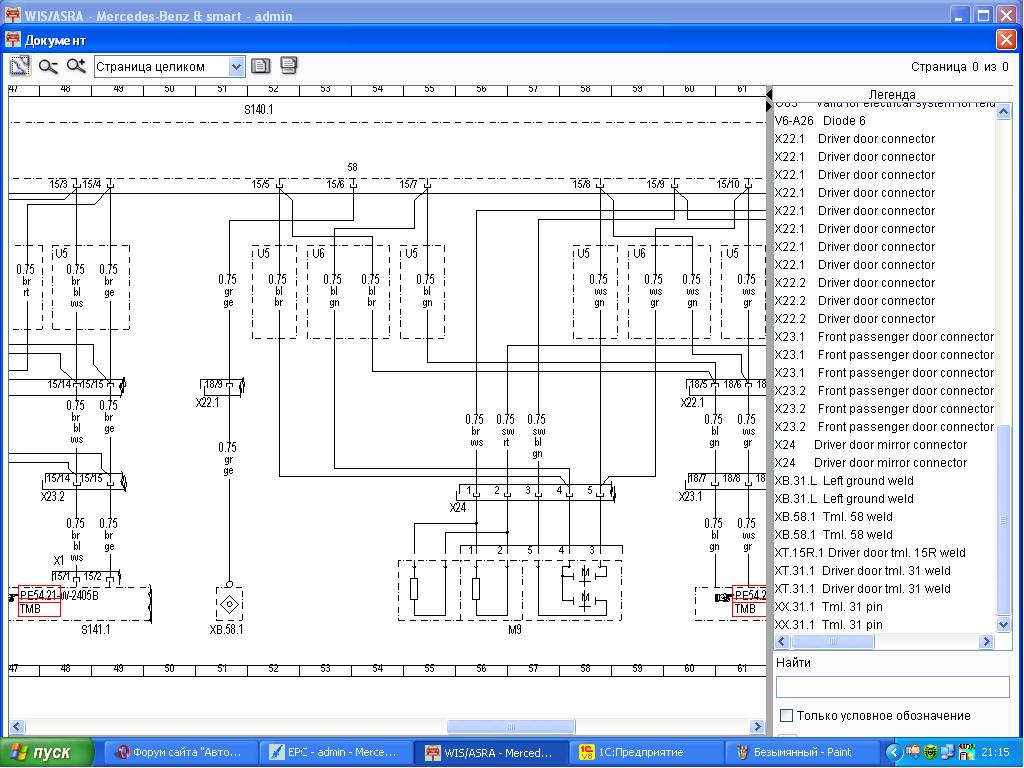This screenshot has height=768, width=1024.
Task: Open the Страница целиком zoom dropdown
Action: (236, 67)
